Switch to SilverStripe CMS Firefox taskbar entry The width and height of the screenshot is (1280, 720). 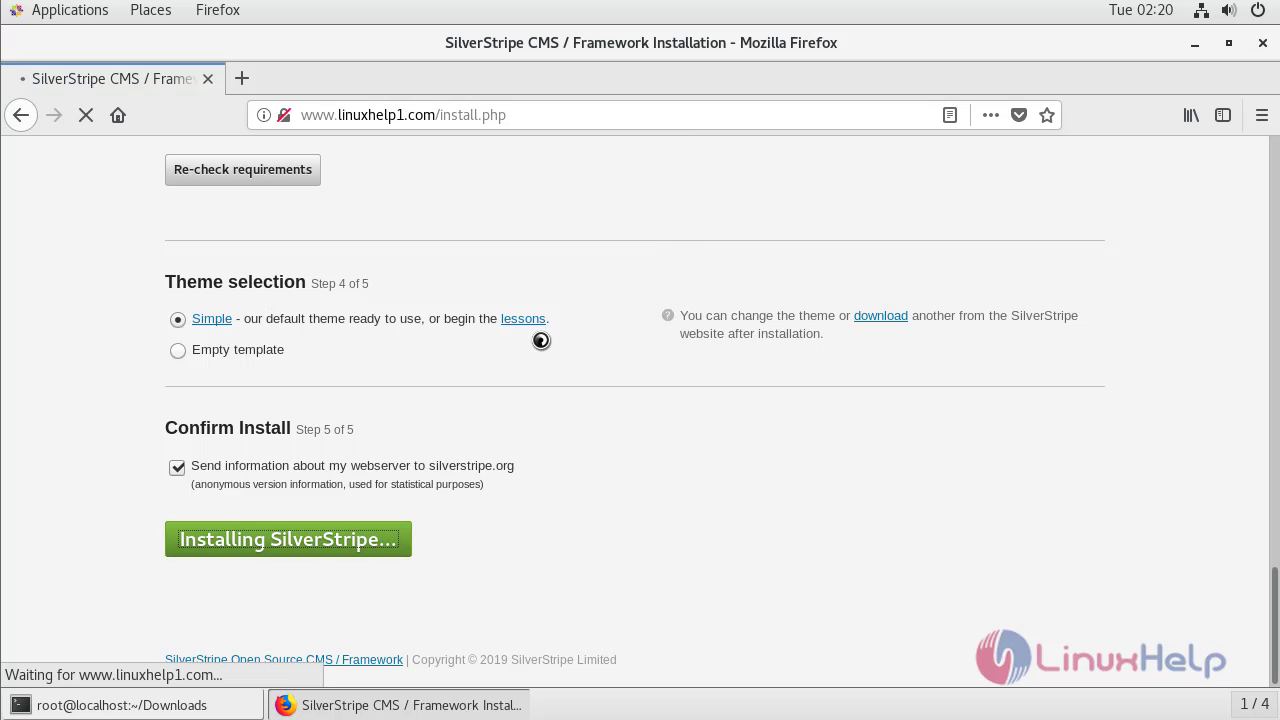[x=399, y=705]
